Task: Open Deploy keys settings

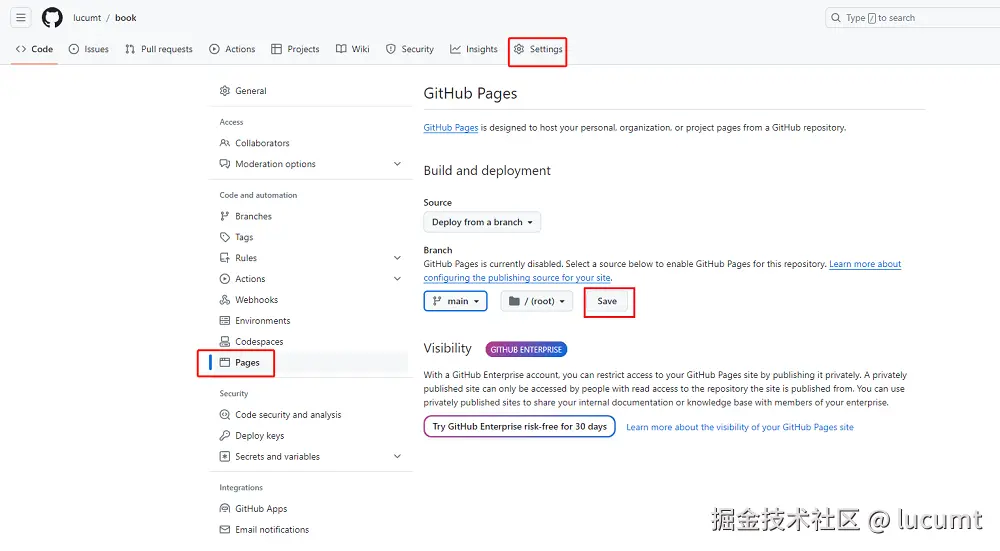Action: pyautogui.click(x=260, y=436)
